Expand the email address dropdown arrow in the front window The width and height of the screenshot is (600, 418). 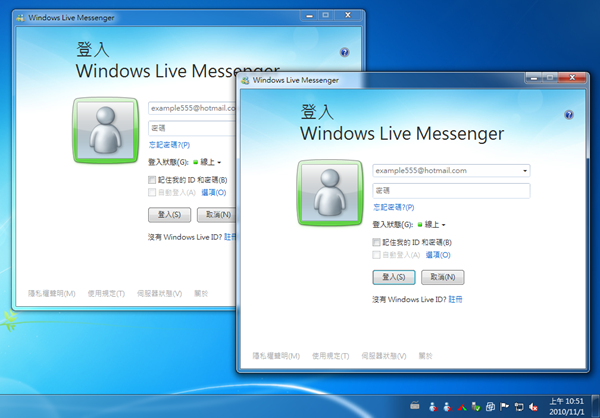525,171
